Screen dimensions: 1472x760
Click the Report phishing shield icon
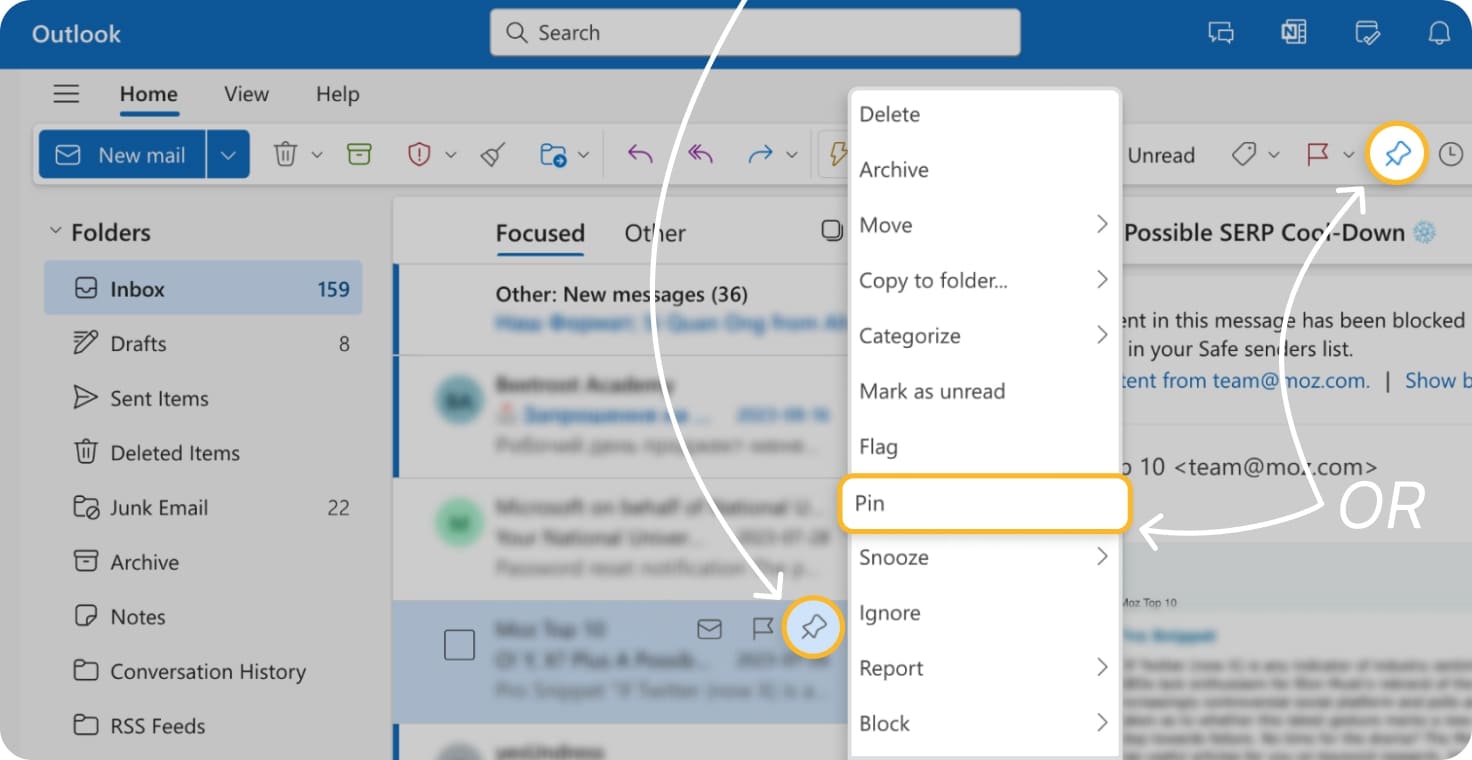click(421, 154)
